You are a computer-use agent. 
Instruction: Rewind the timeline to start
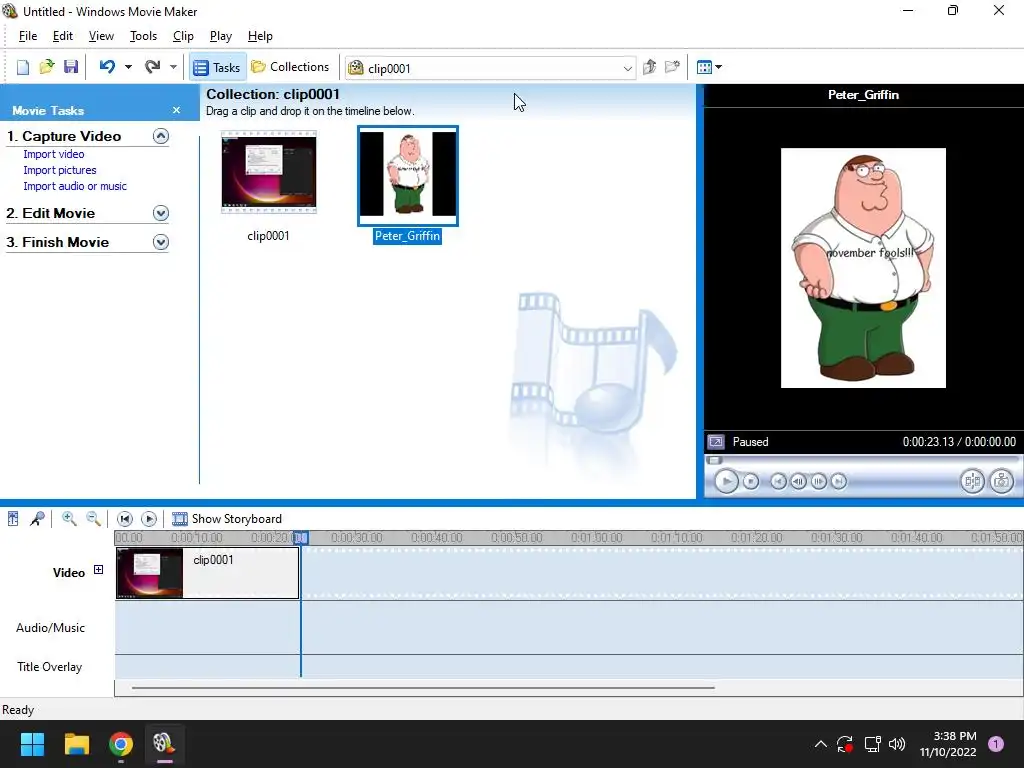(x=125, y=519)
